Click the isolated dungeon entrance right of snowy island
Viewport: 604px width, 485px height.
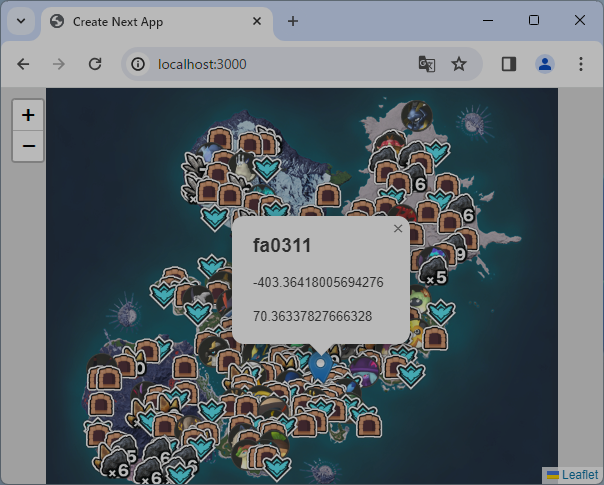pyautogui.click(x=329, y=195)
